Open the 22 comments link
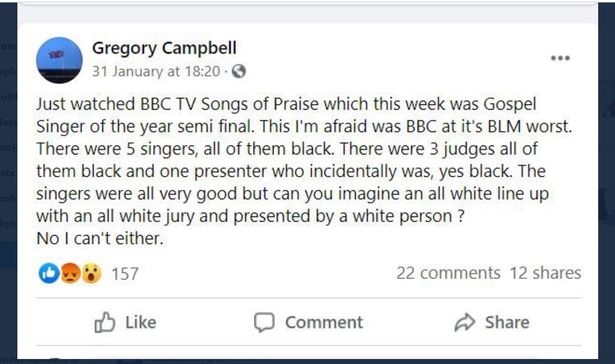Screen dimensions: 615x364 (x=448, y=273)
